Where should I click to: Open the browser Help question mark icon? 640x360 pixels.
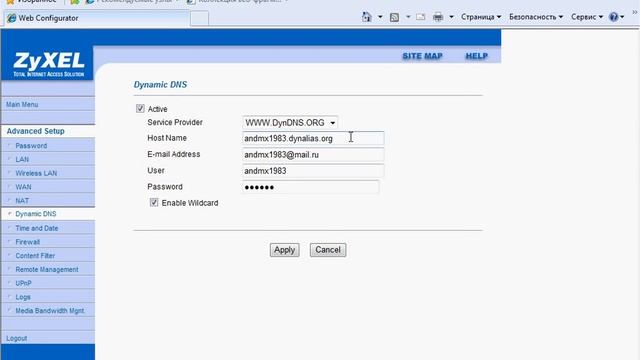pyautogui.click(x=613, y=17)
